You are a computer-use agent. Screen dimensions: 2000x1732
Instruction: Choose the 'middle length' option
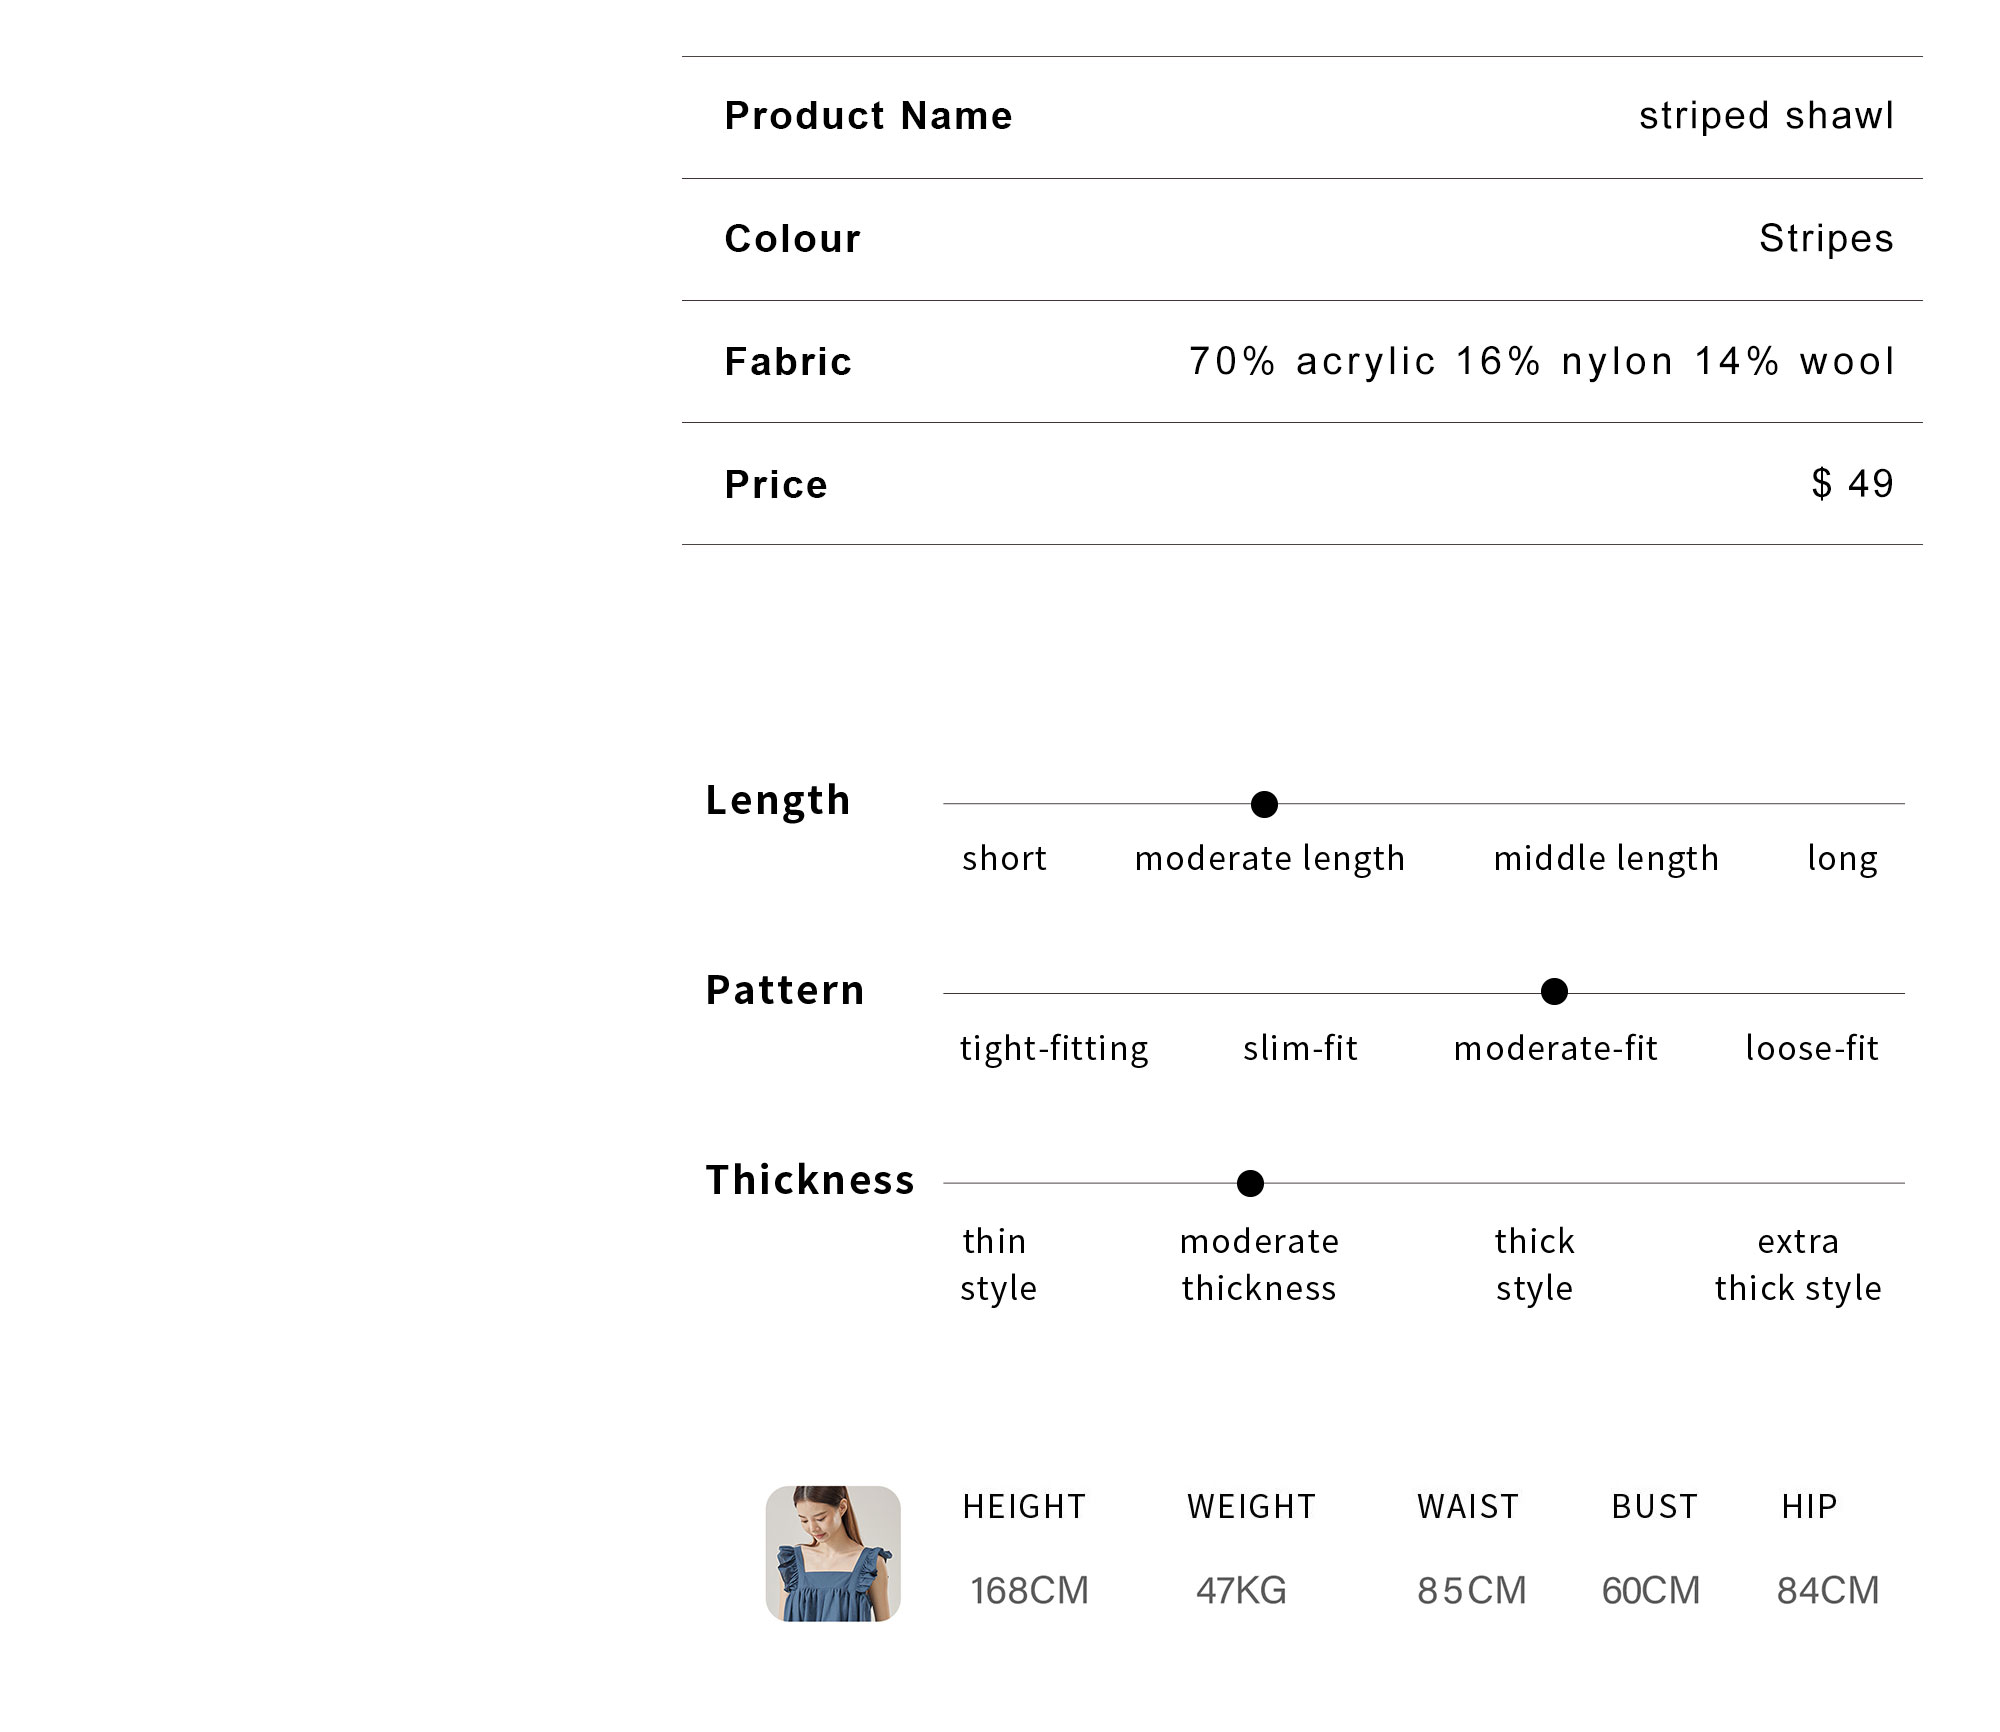coord(1606,858)
